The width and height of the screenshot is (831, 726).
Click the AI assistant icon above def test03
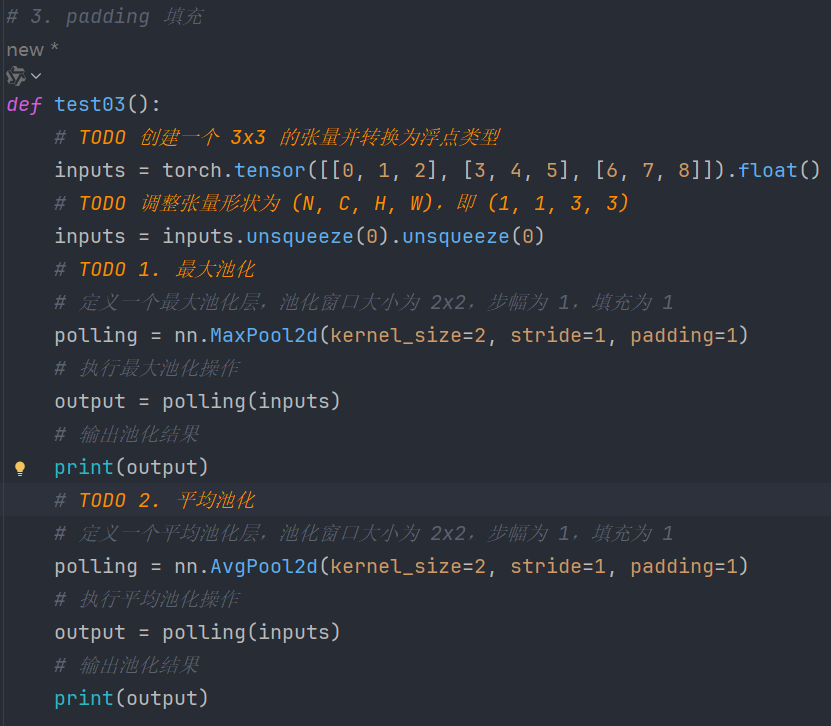pos(16,76)
